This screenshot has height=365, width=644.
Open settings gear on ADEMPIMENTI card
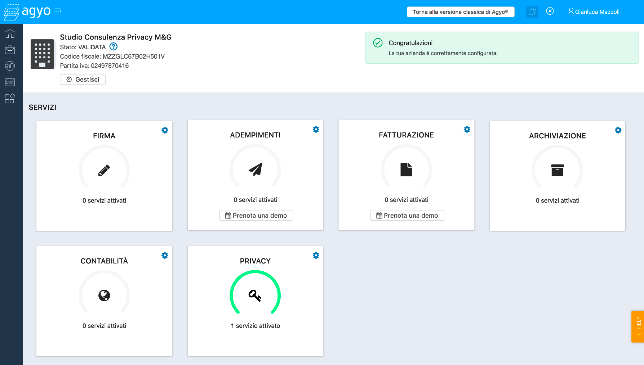(x=316, y=129)
